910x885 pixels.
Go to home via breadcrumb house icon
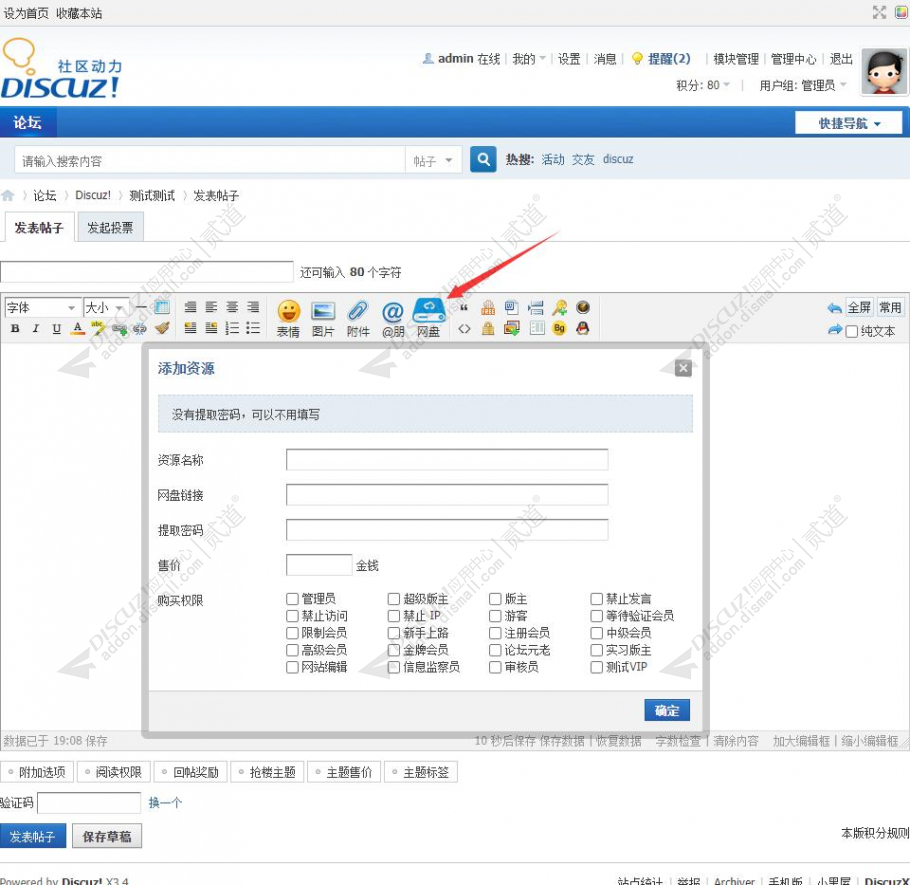click(x=8, y=196)
